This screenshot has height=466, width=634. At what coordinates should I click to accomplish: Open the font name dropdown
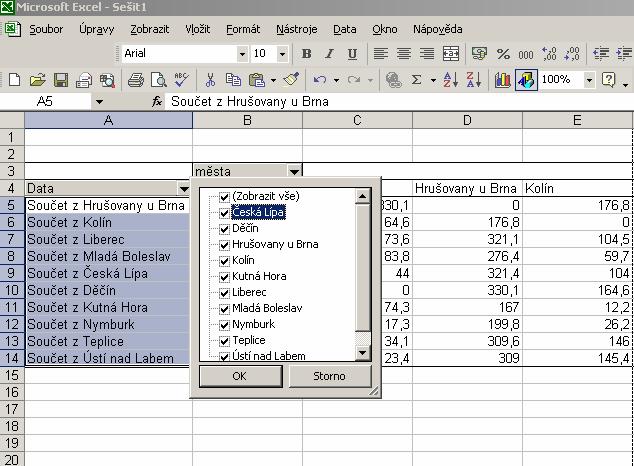click(242, 54)
